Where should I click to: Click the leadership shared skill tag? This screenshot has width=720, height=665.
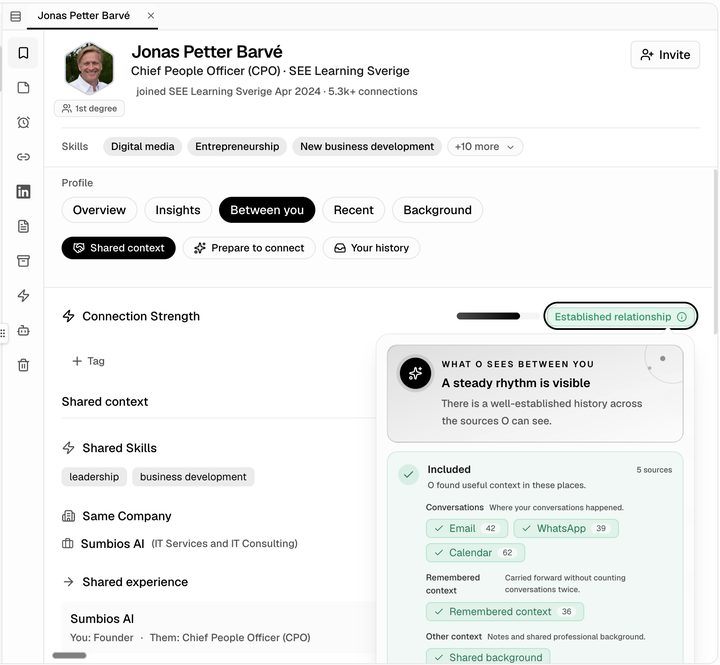[94, 477]
